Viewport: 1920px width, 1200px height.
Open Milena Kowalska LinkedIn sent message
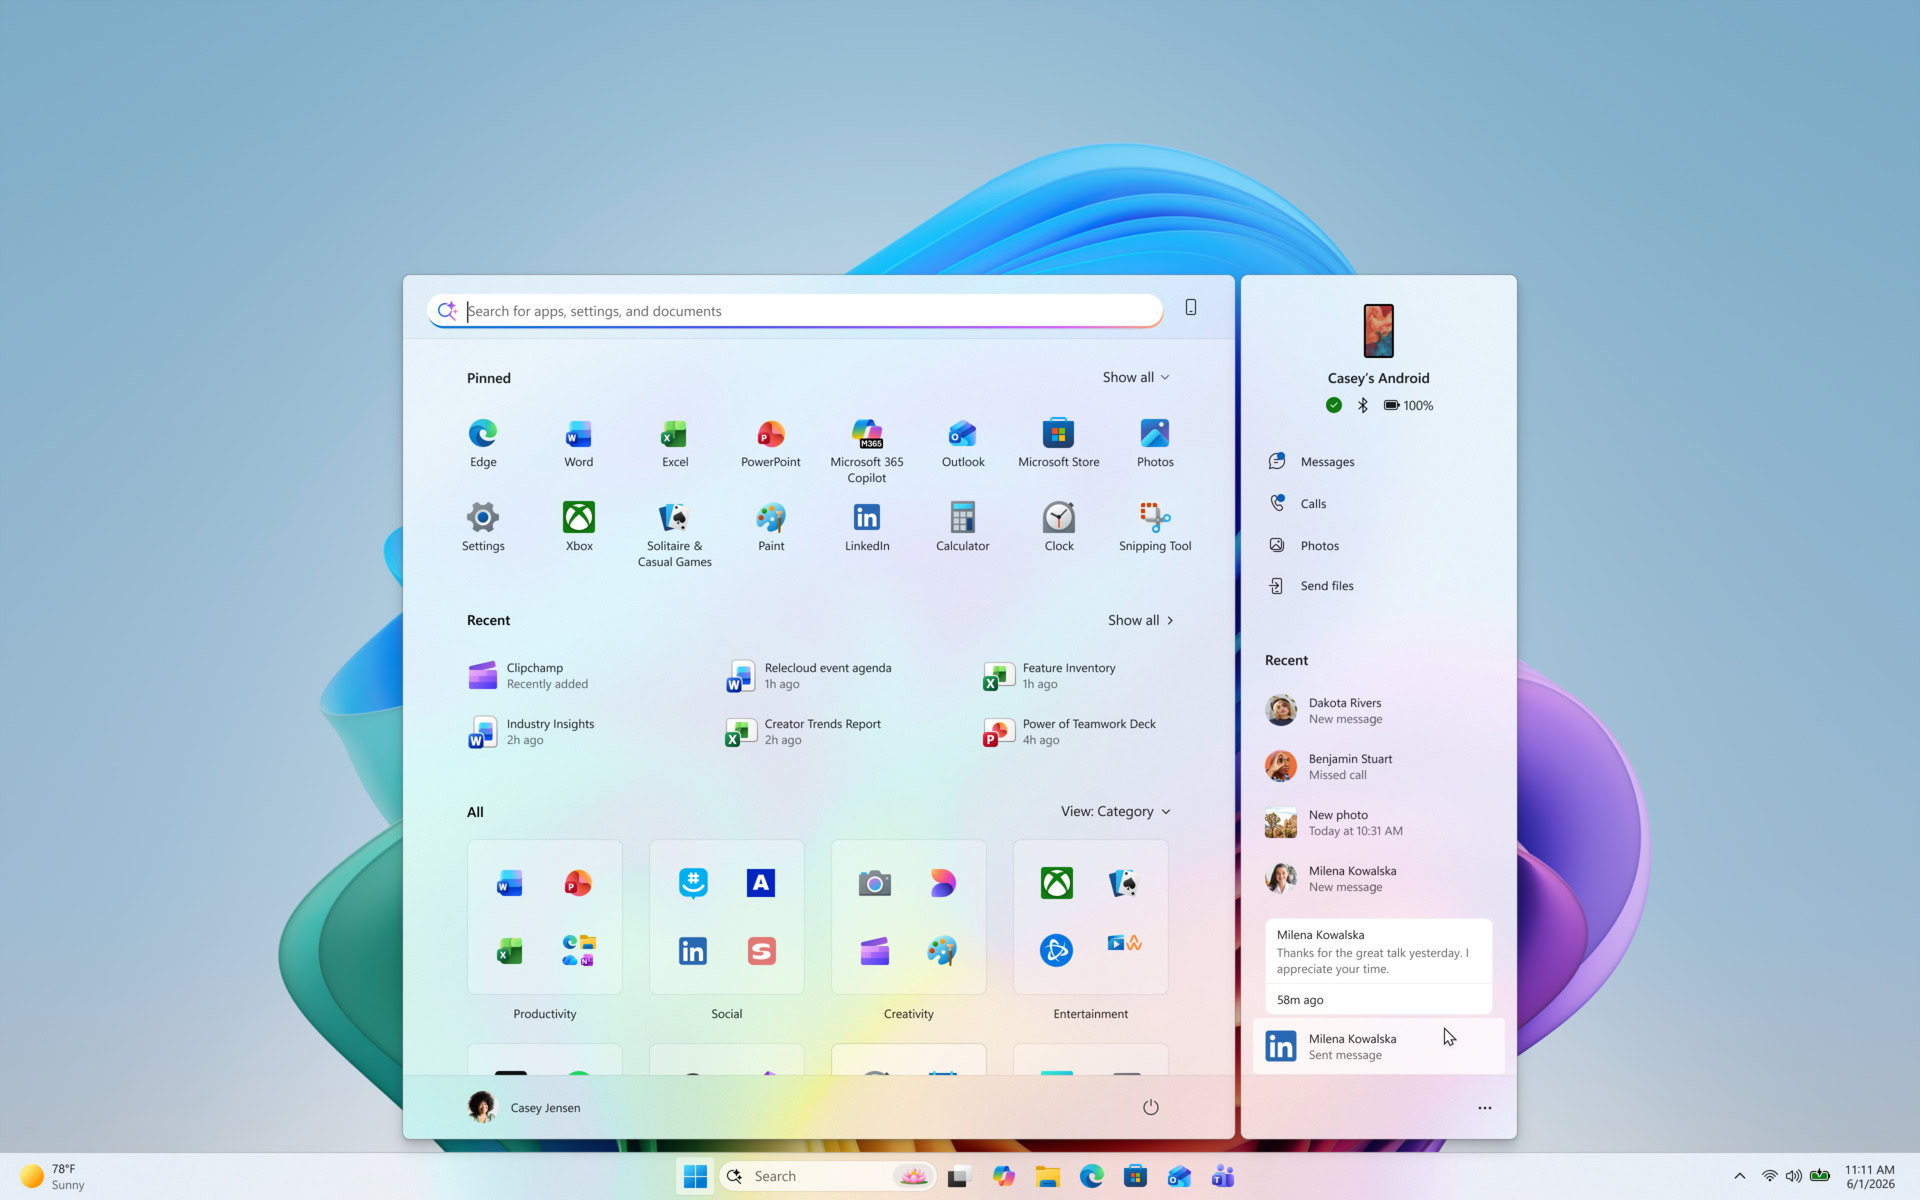(x=1378, y=1046)
